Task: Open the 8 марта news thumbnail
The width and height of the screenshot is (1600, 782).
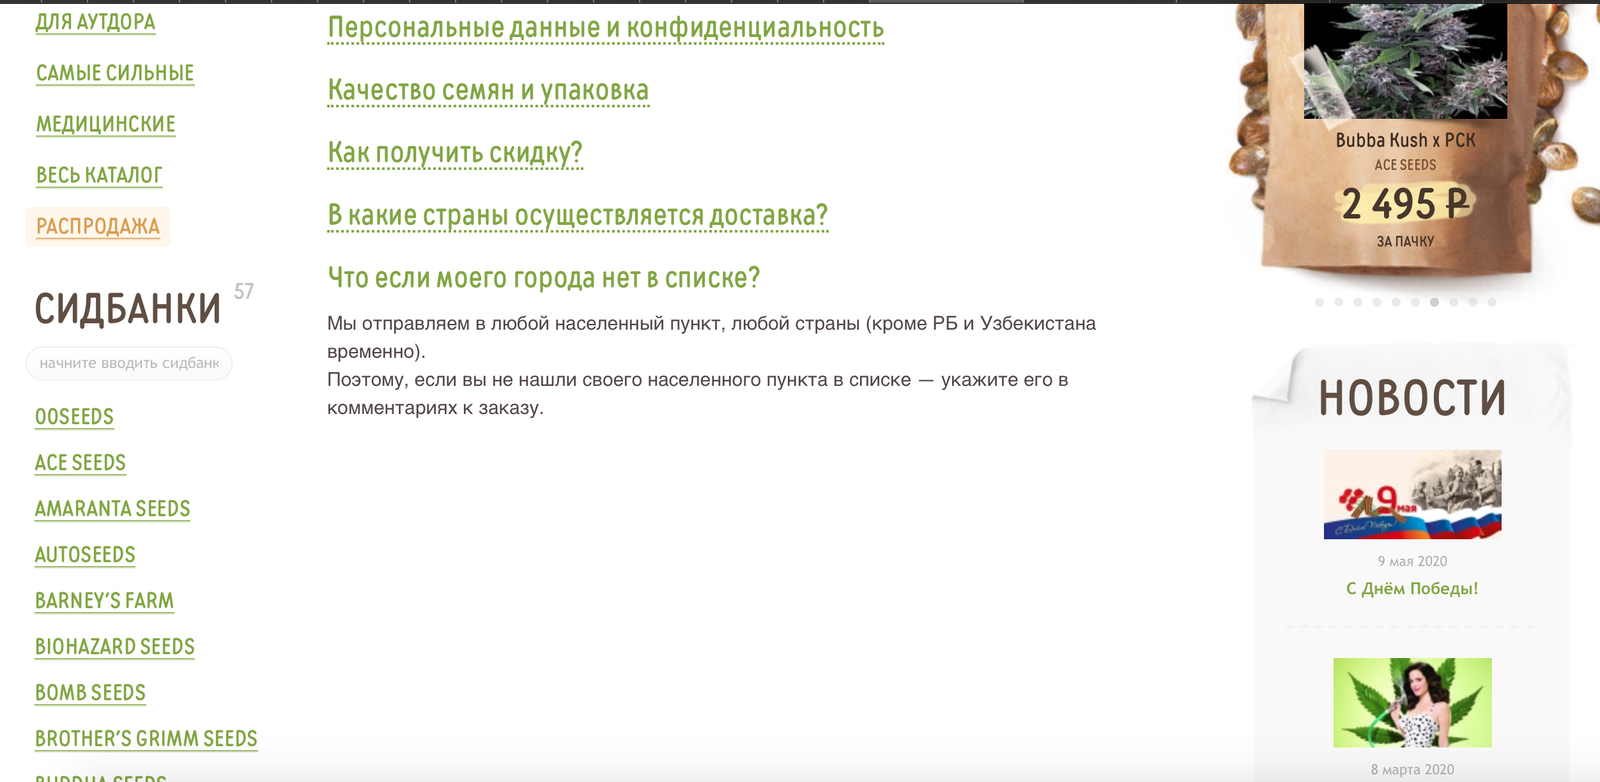Action: point(1412,702)
